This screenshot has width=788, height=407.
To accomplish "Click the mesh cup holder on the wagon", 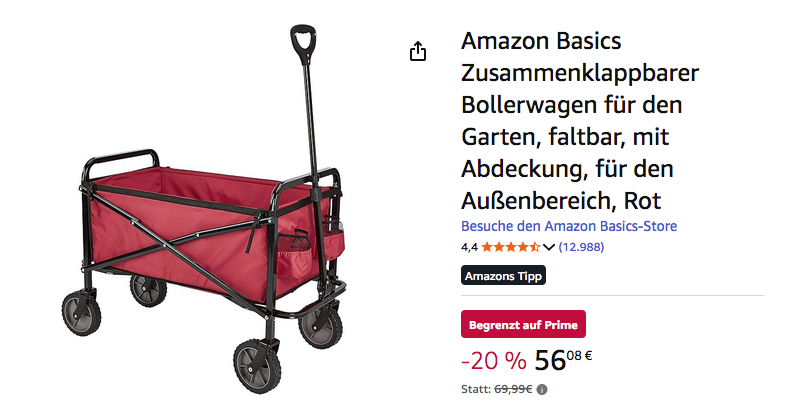I will (x=294, y=246).
